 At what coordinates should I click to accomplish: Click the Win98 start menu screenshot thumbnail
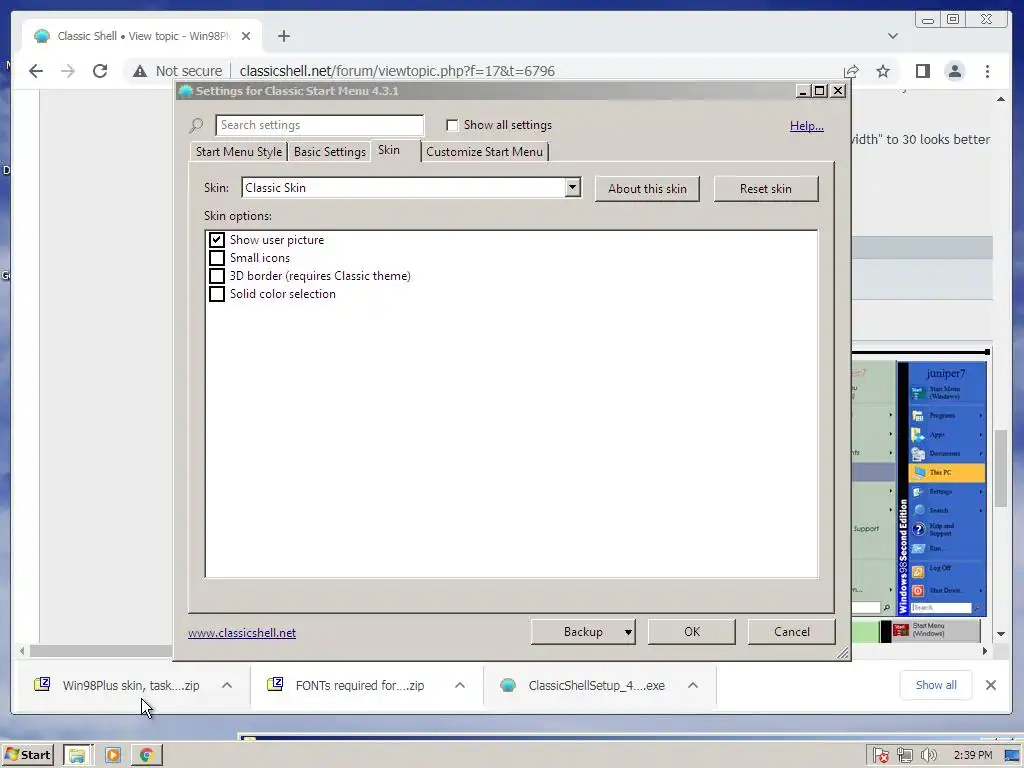pos(942,489)
